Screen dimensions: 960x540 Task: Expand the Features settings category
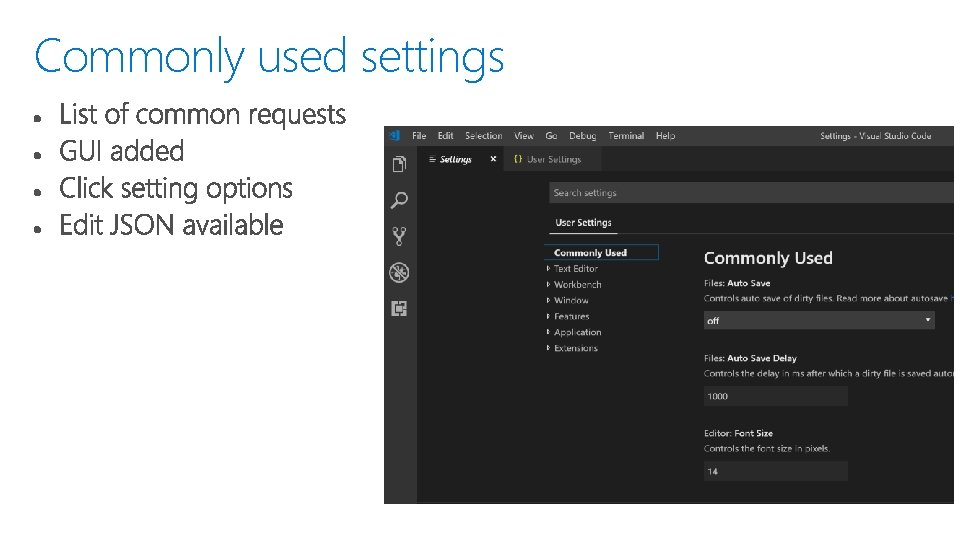(x=571, y=316)
